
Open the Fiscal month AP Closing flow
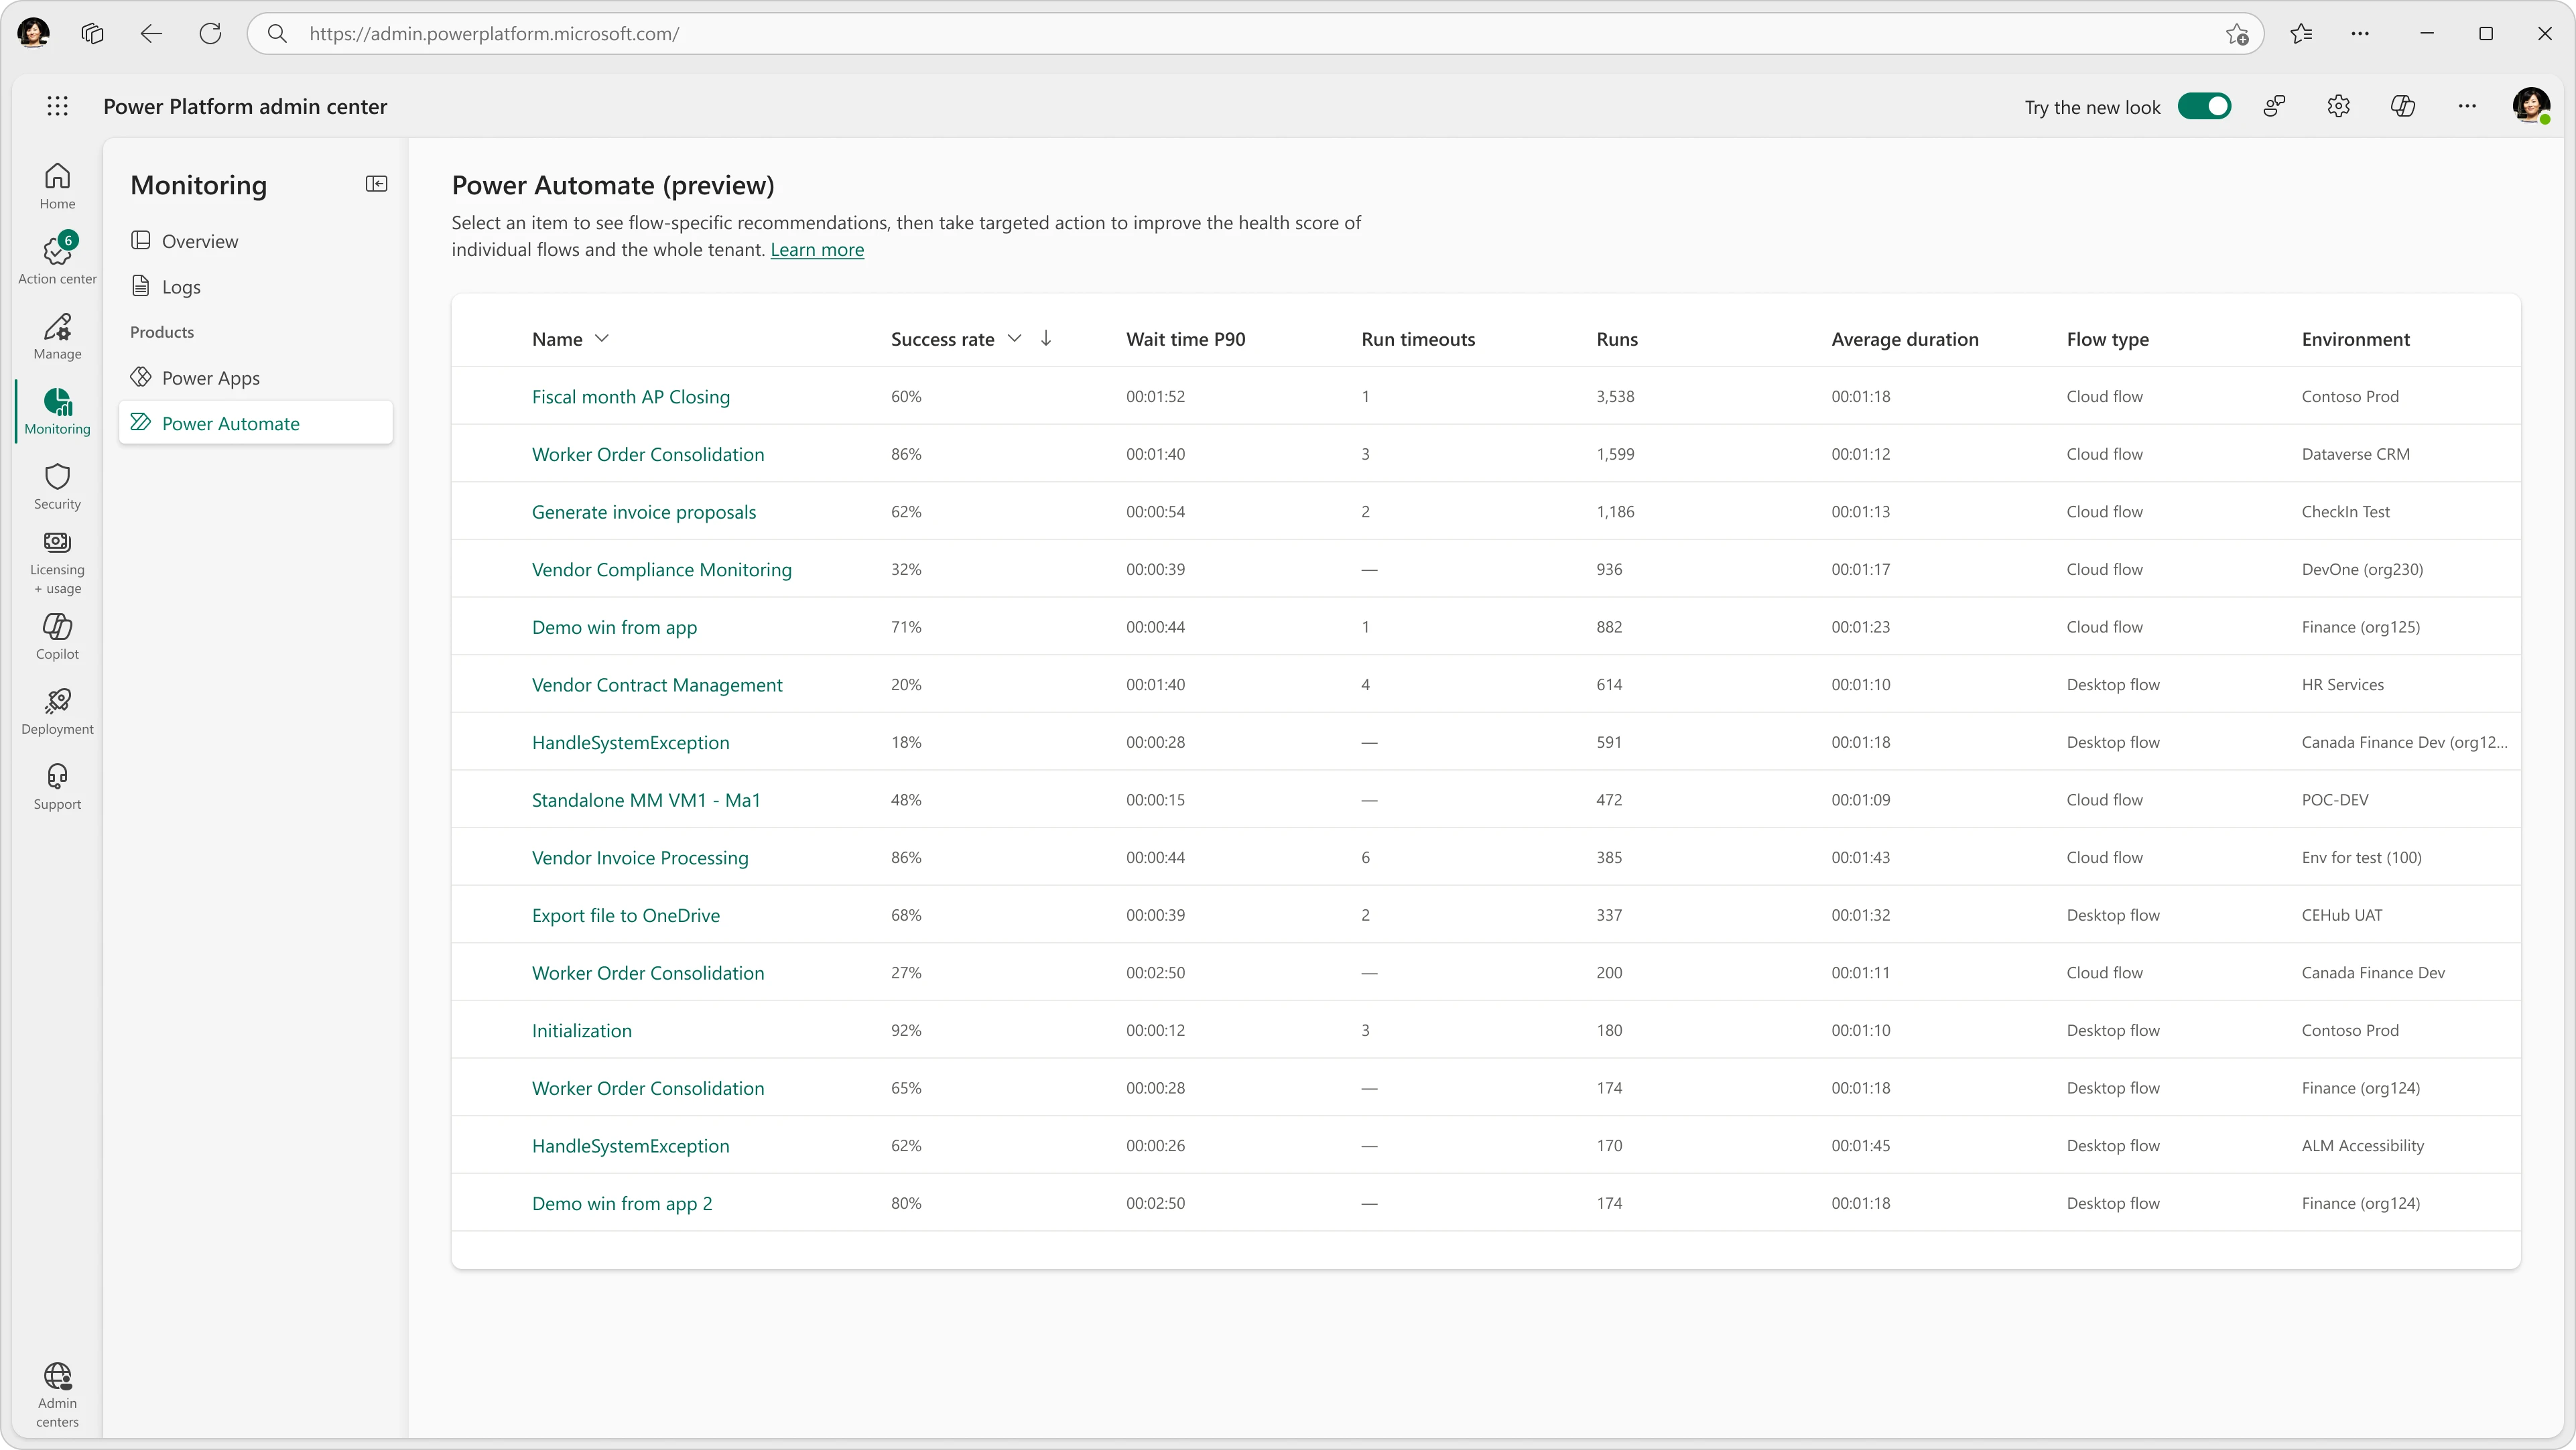(x=630, y=397)
